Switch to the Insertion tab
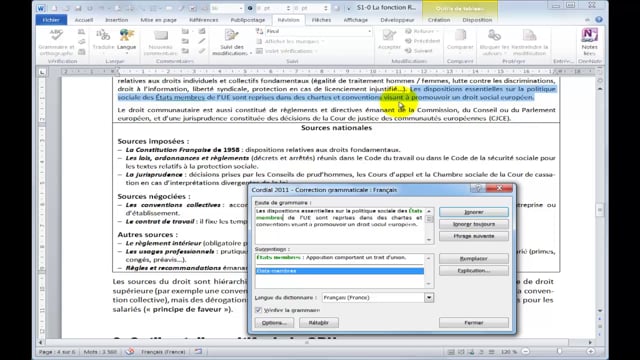Screen dimensions: 640x360 [x=116, y=20]
